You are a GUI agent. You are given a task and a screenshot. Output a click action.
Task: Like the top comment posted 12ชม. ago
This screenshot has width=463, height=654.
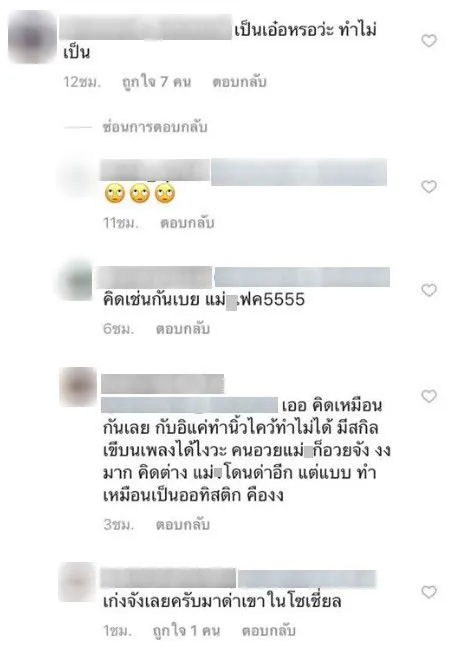tap(429, 40)
